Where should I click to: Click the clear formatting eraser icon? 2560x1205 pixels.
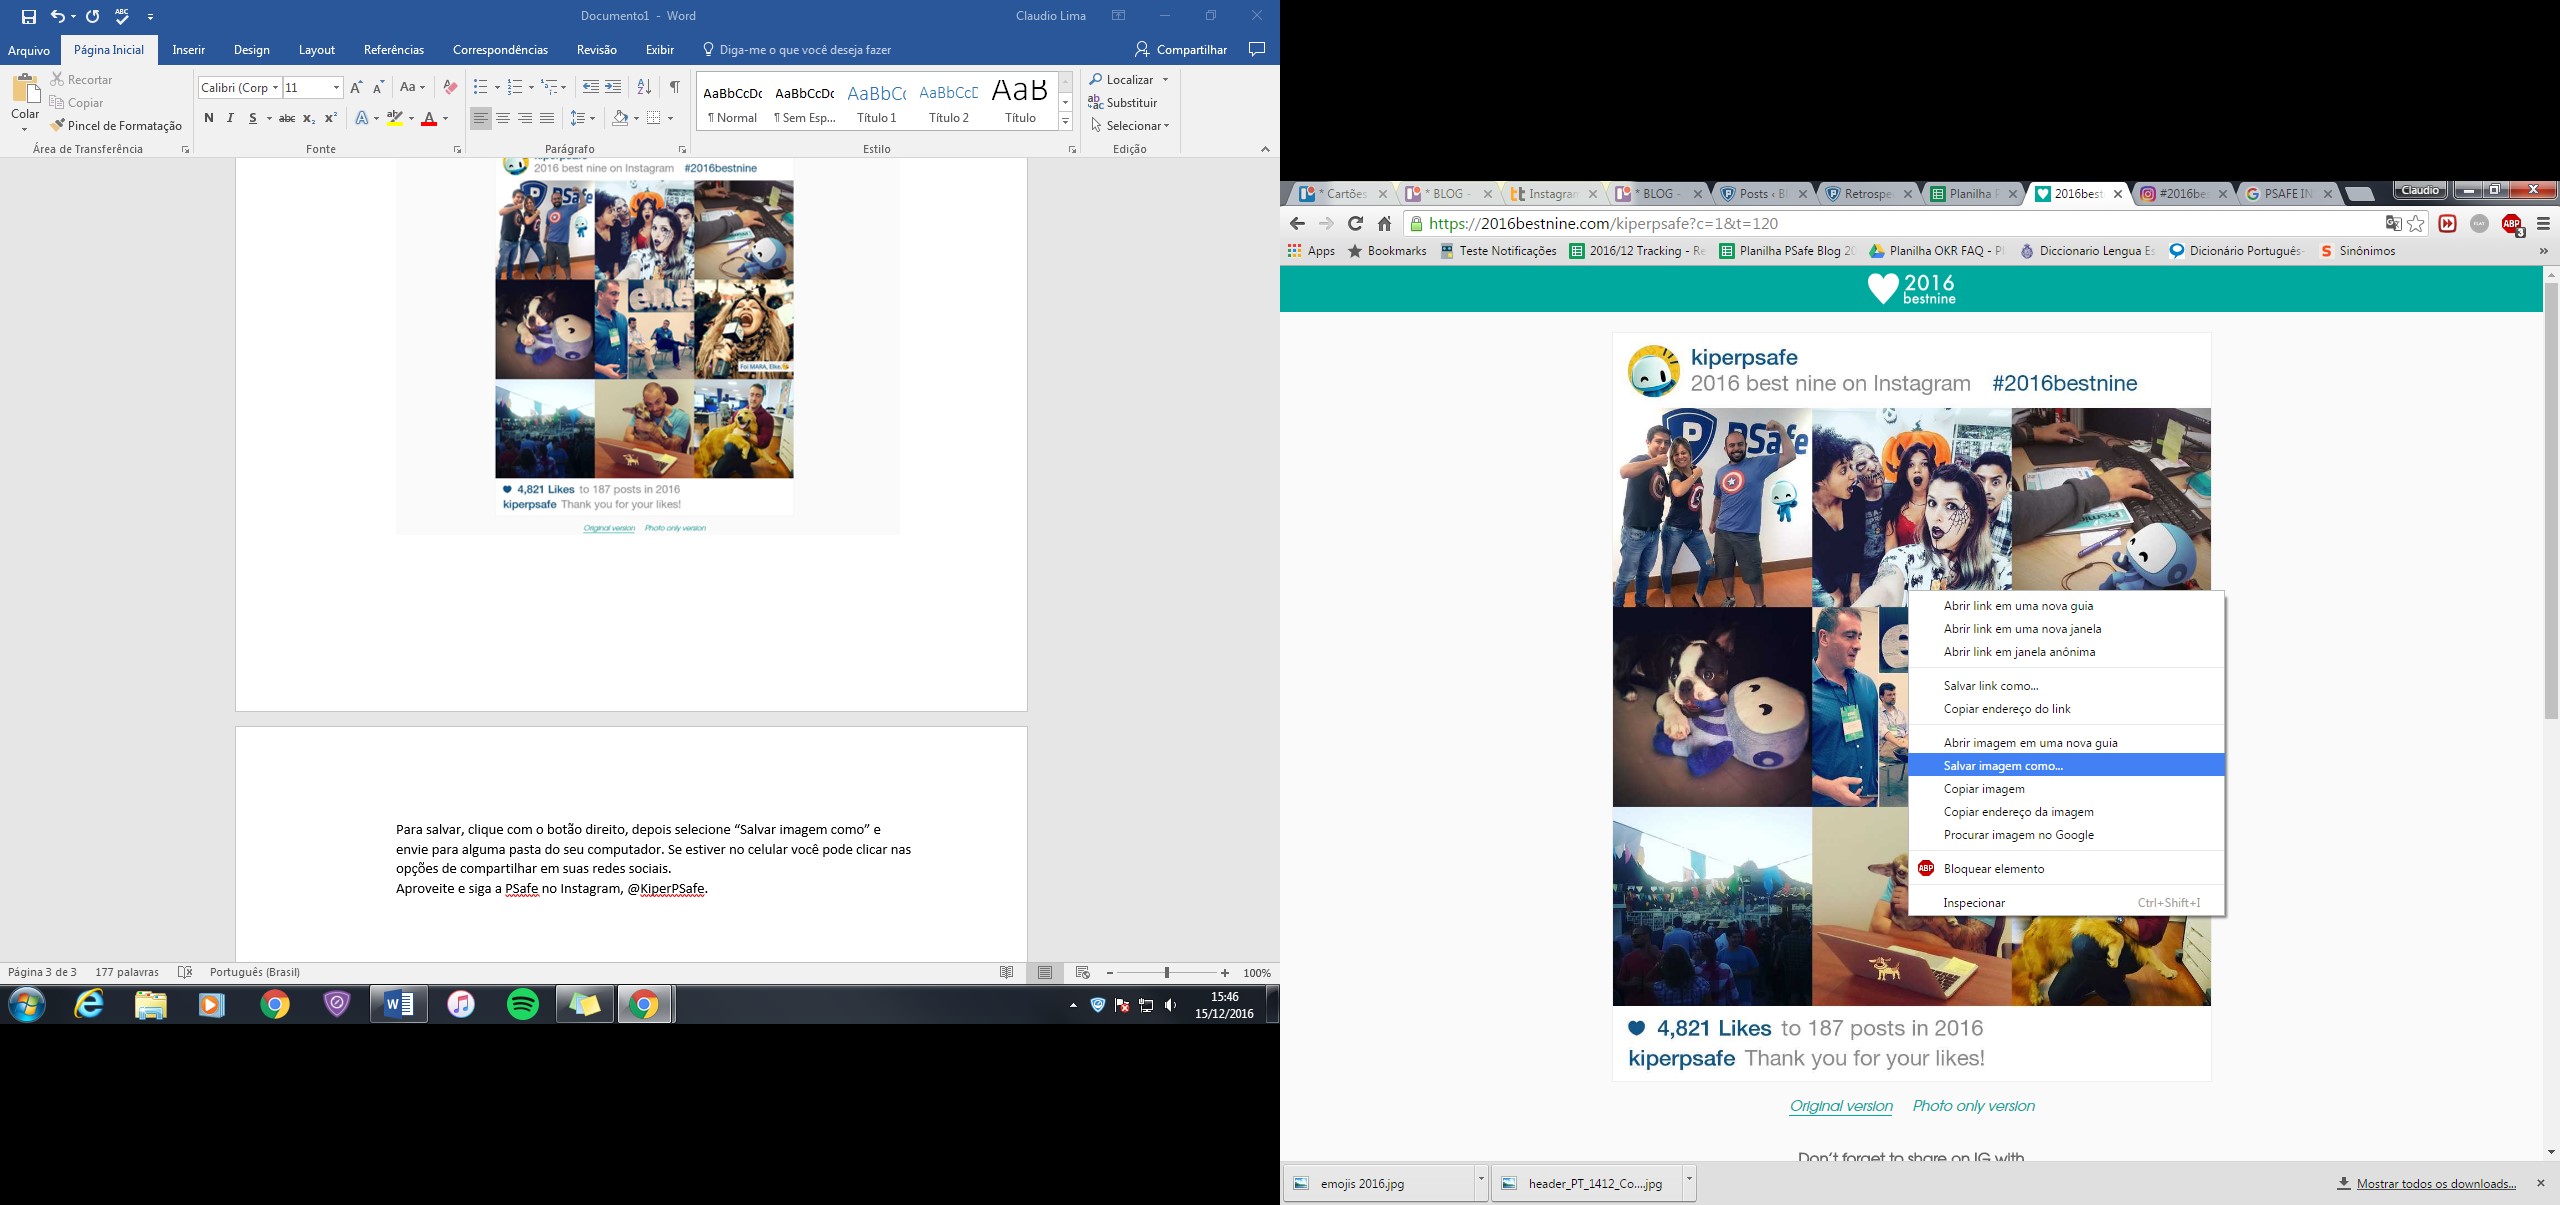point(450,87)
